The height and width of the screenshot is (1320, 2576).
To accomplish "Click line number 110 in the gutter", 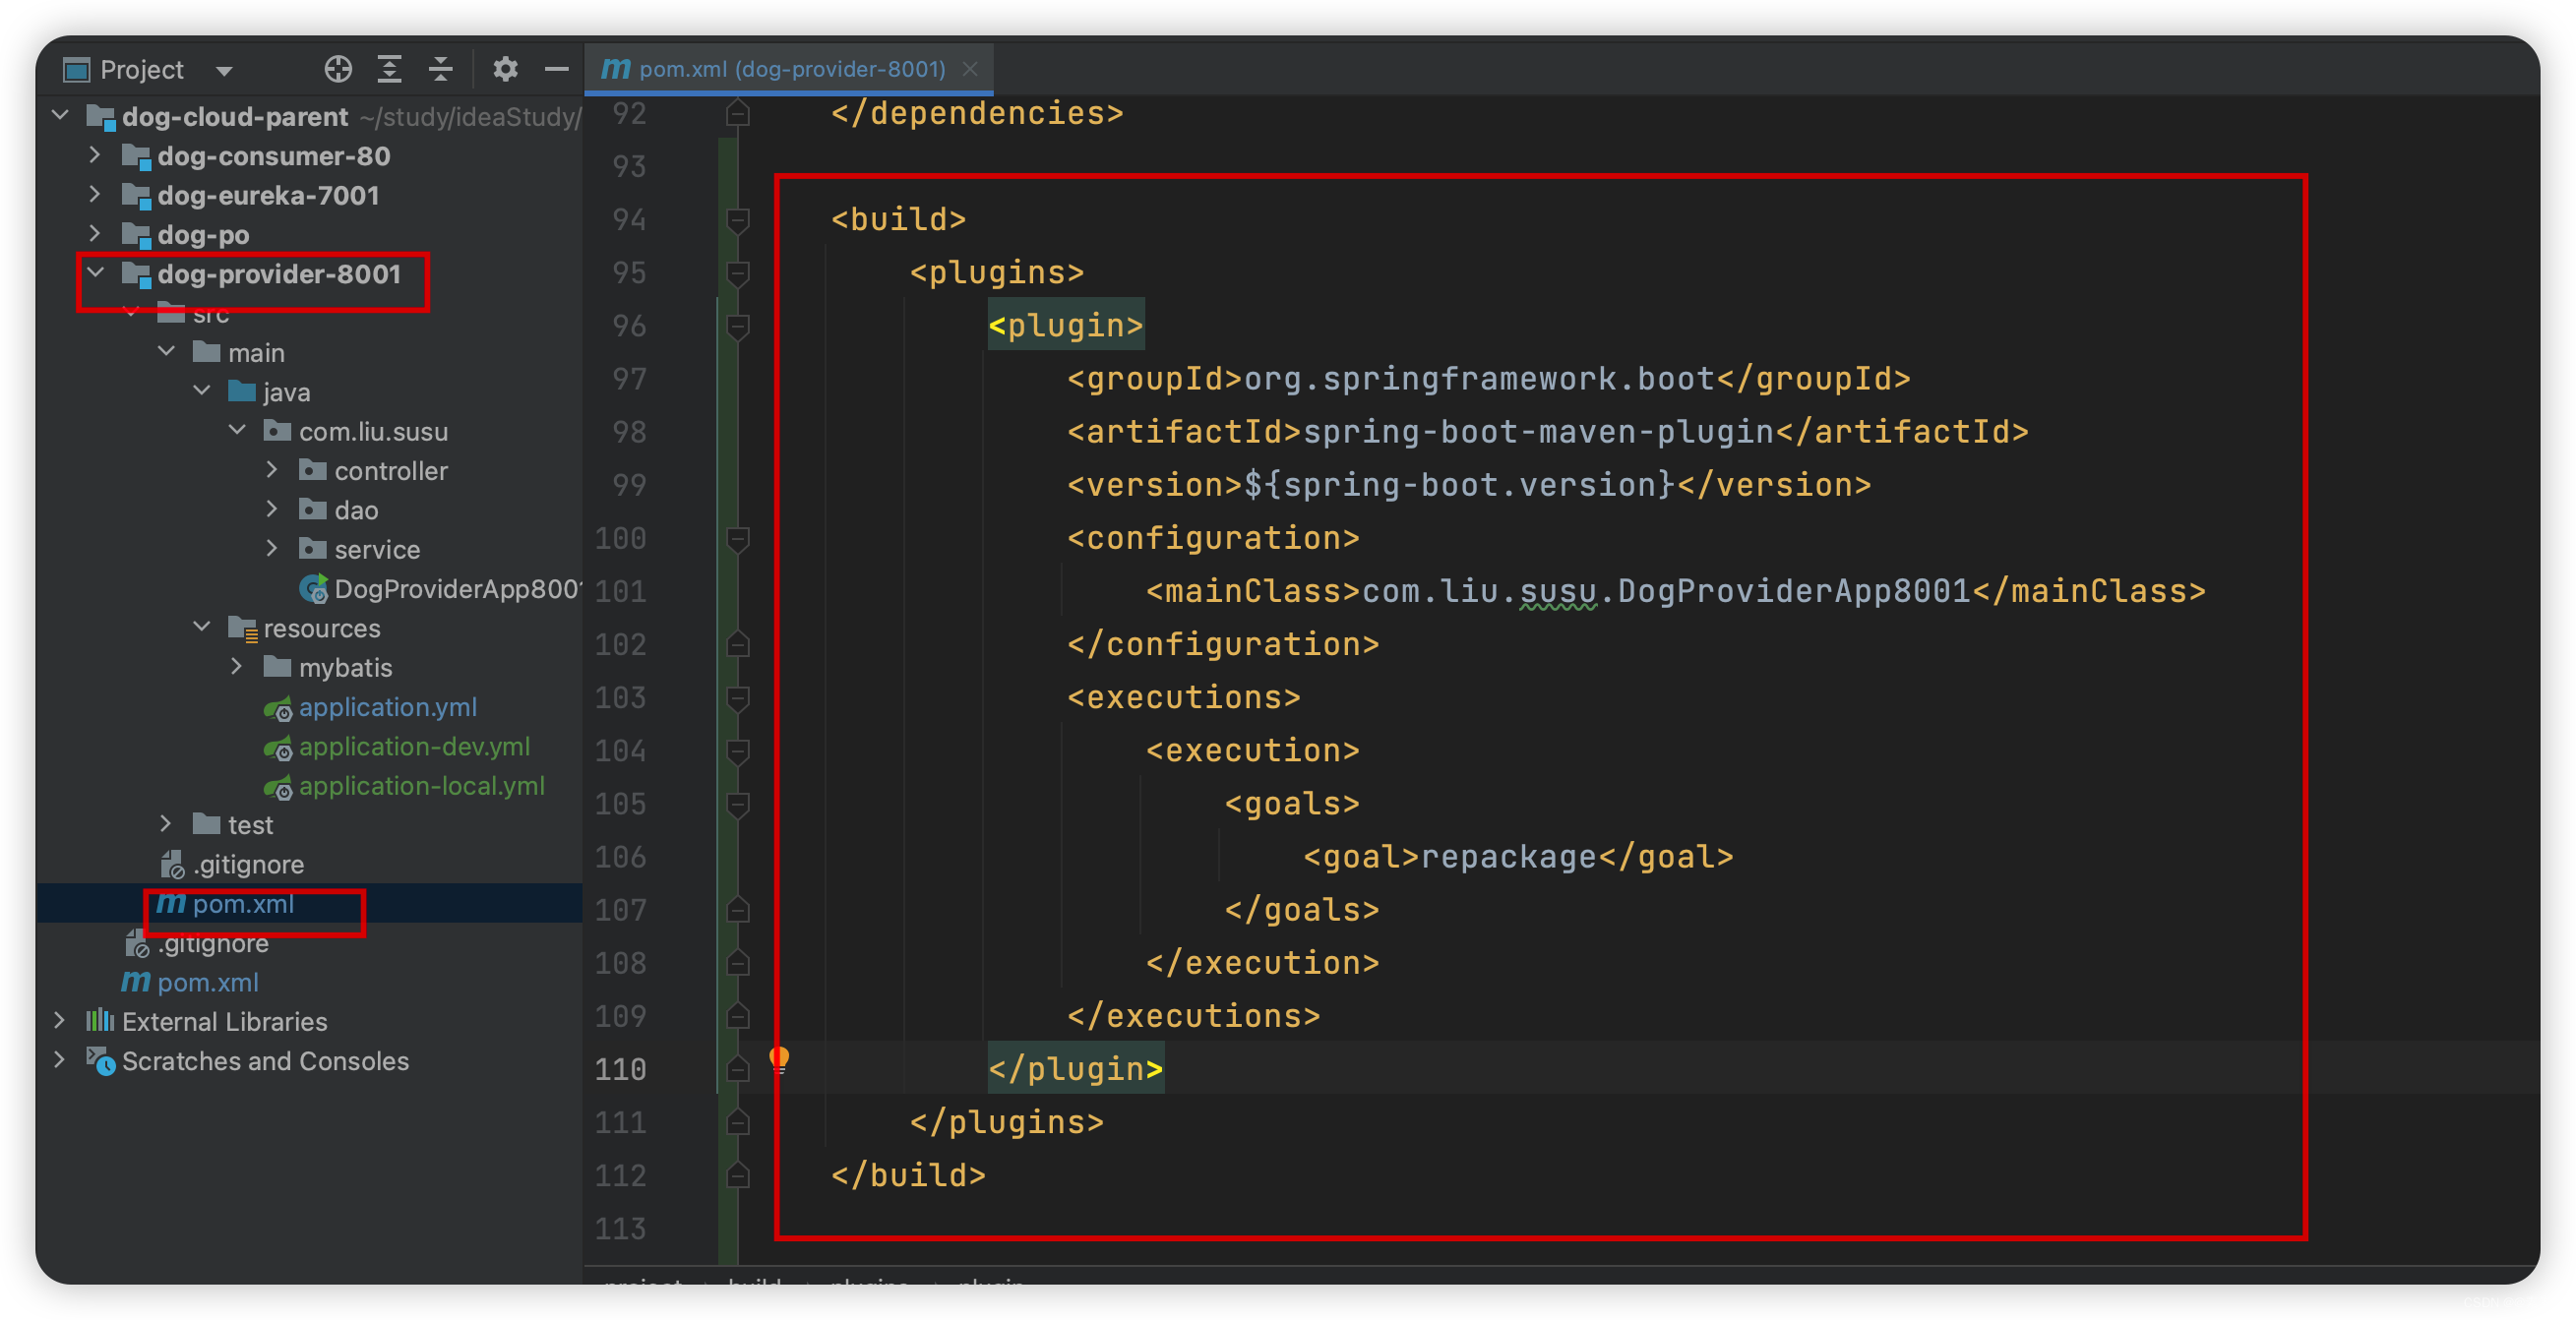I will pyautogui.click(x=621, y=1069).
